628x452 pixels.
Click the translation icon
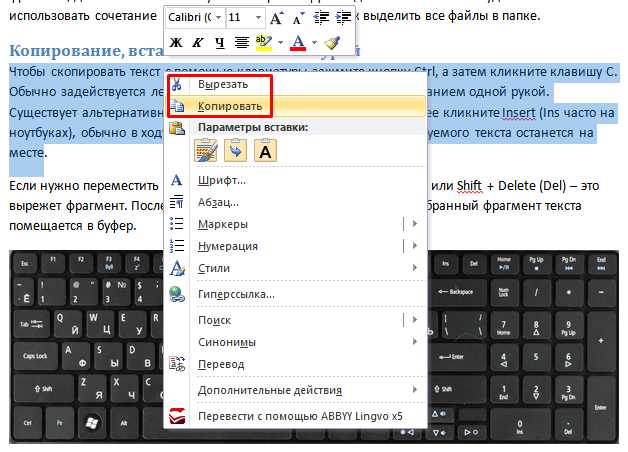[177, 364]
